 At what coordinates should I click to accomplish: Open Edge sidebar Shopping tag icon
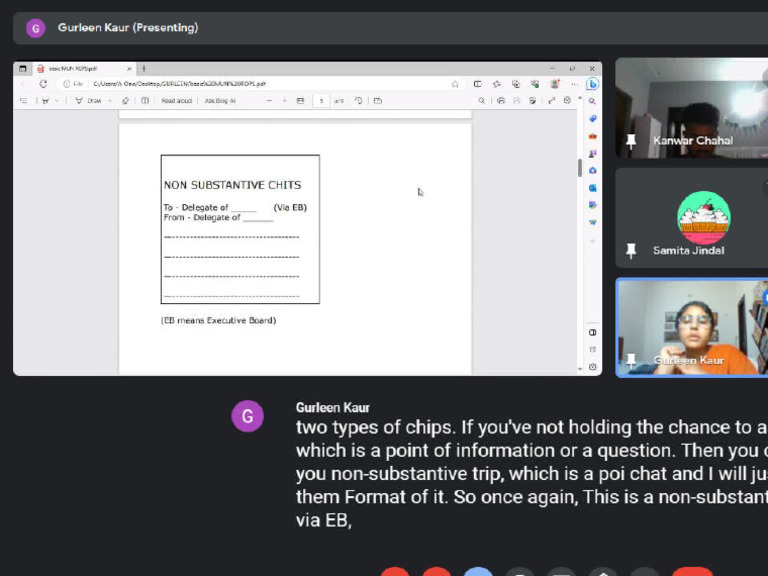592,119
